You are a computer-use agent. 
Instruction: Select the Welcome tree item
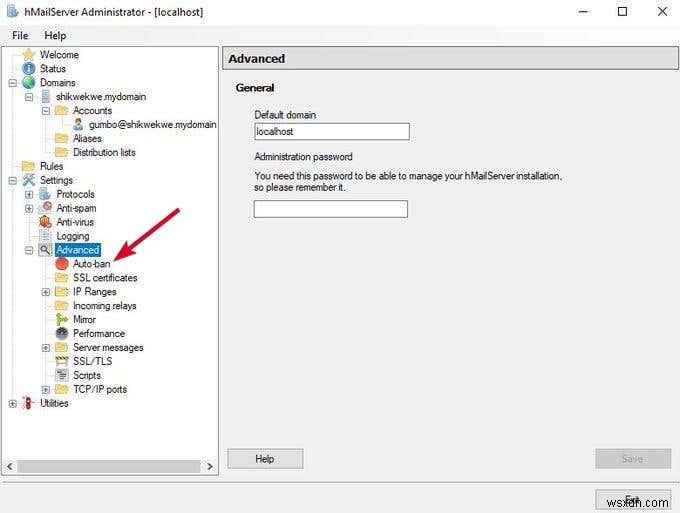coord(59,55)
